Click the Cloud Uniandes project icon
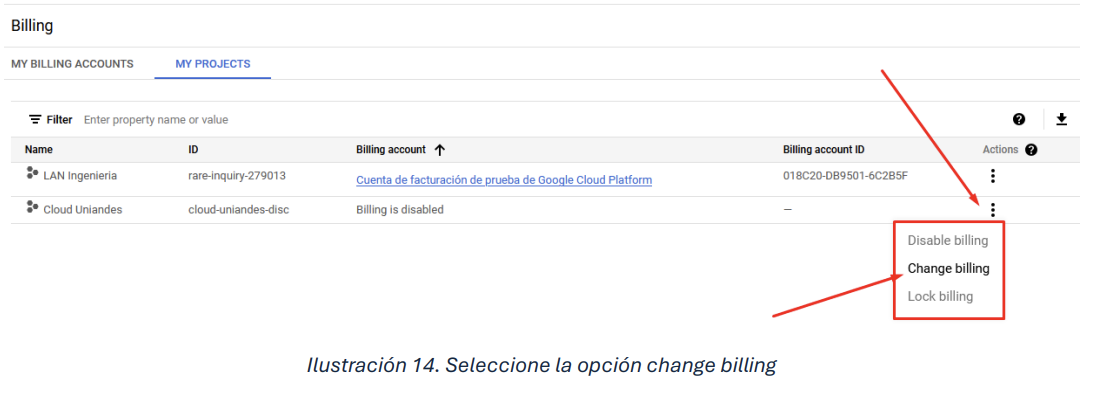Screen dimensions: 1098x396 [x=32, y=207]
